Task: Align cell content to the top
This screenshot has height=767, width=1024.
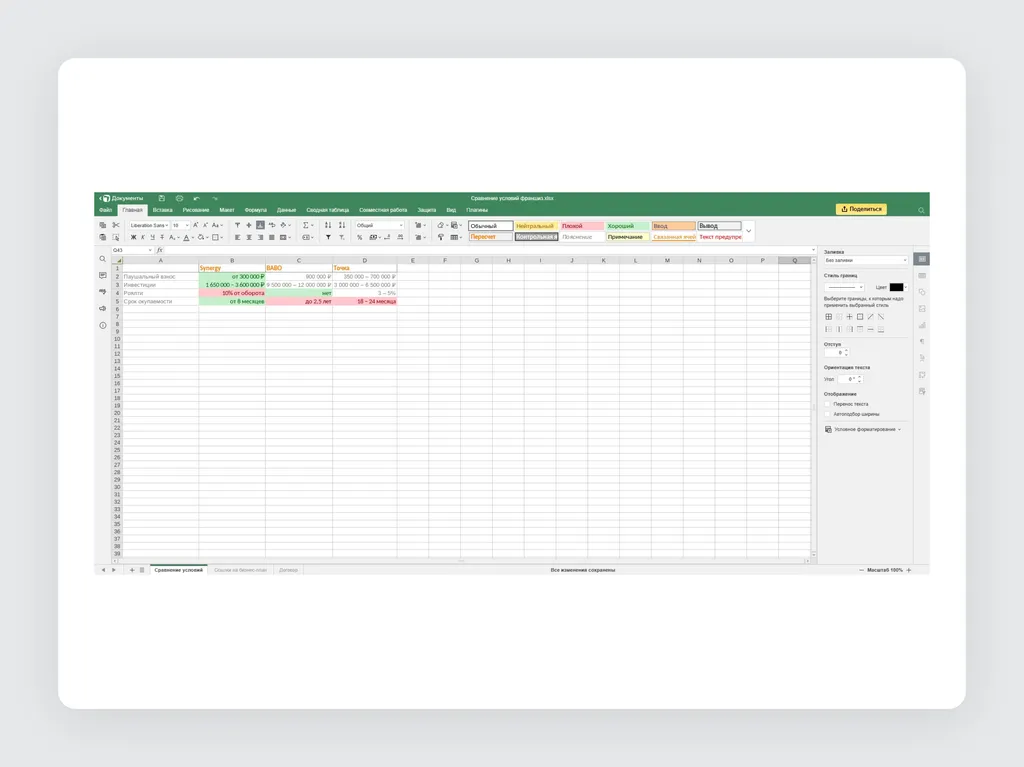Action: click(237, 225)
